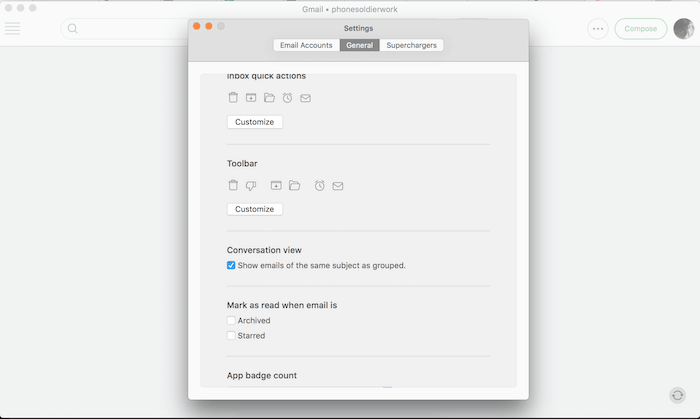Enable mark as read when Archived
This screenshot has width=700, height=419.
tap(231, 320)
